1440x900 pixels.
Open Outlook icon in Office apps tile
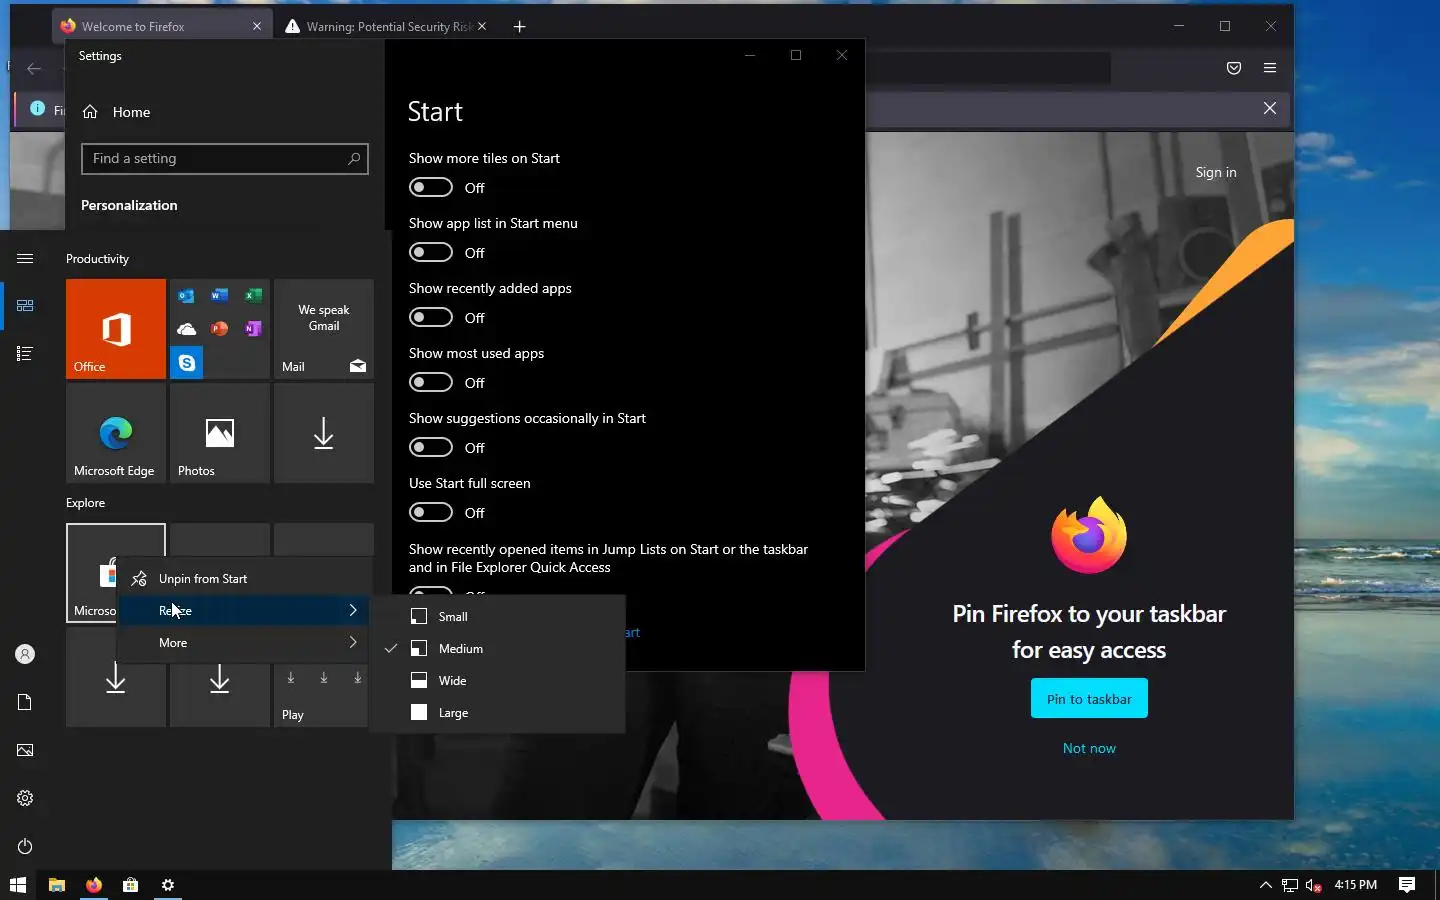pyautogui.click(x=186, y=295)
